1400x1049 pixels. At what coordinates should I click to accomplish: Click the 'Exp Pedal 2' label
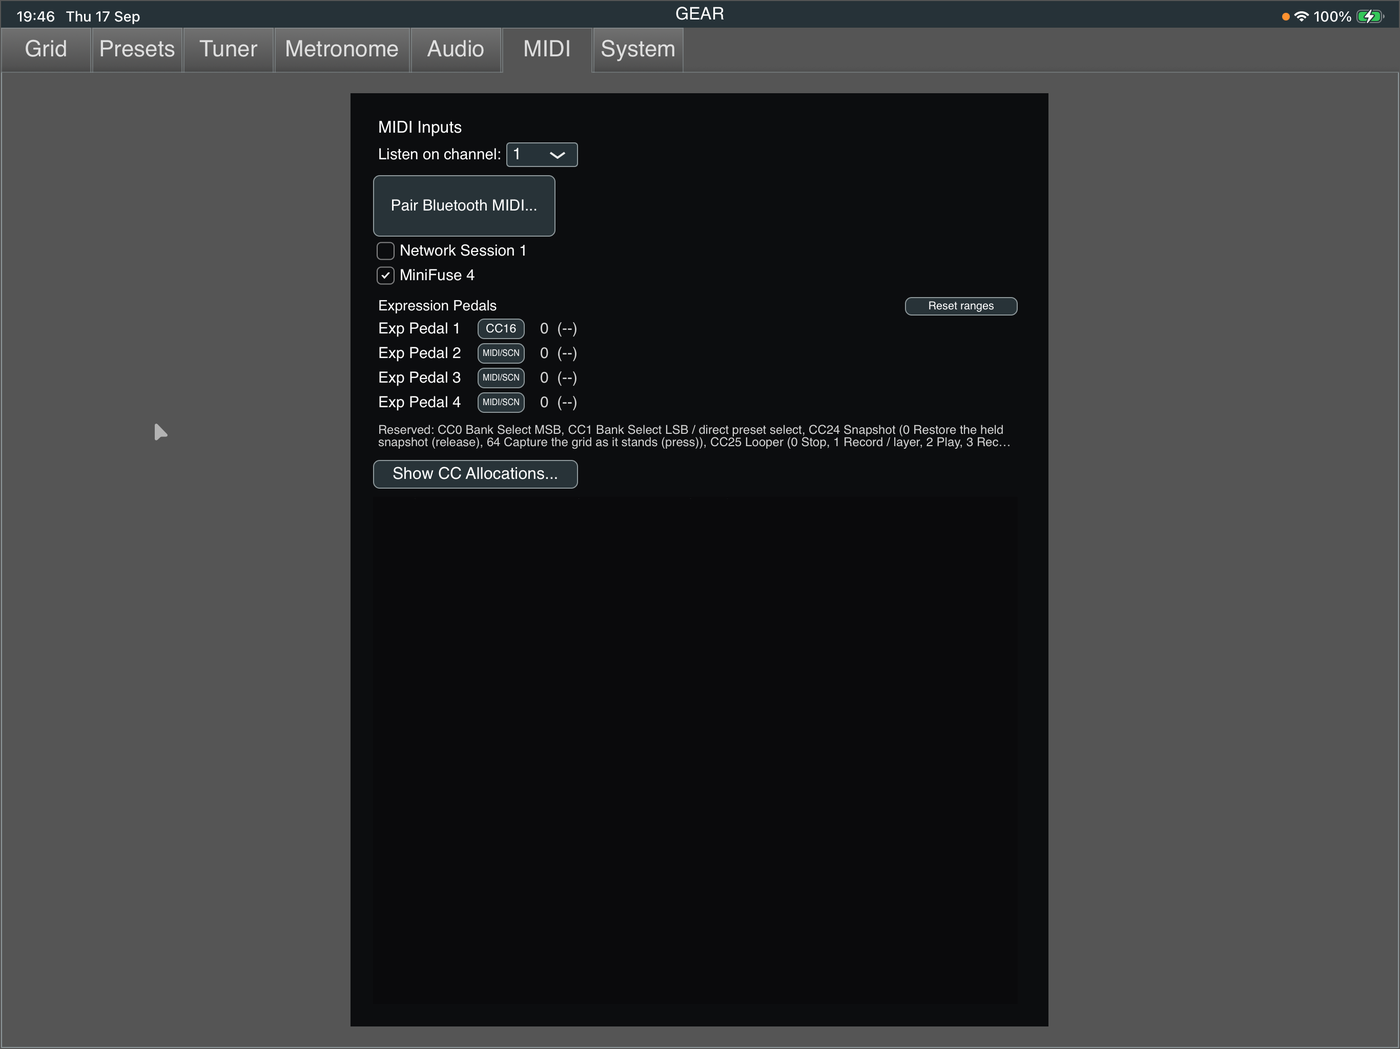coord(419,353)
